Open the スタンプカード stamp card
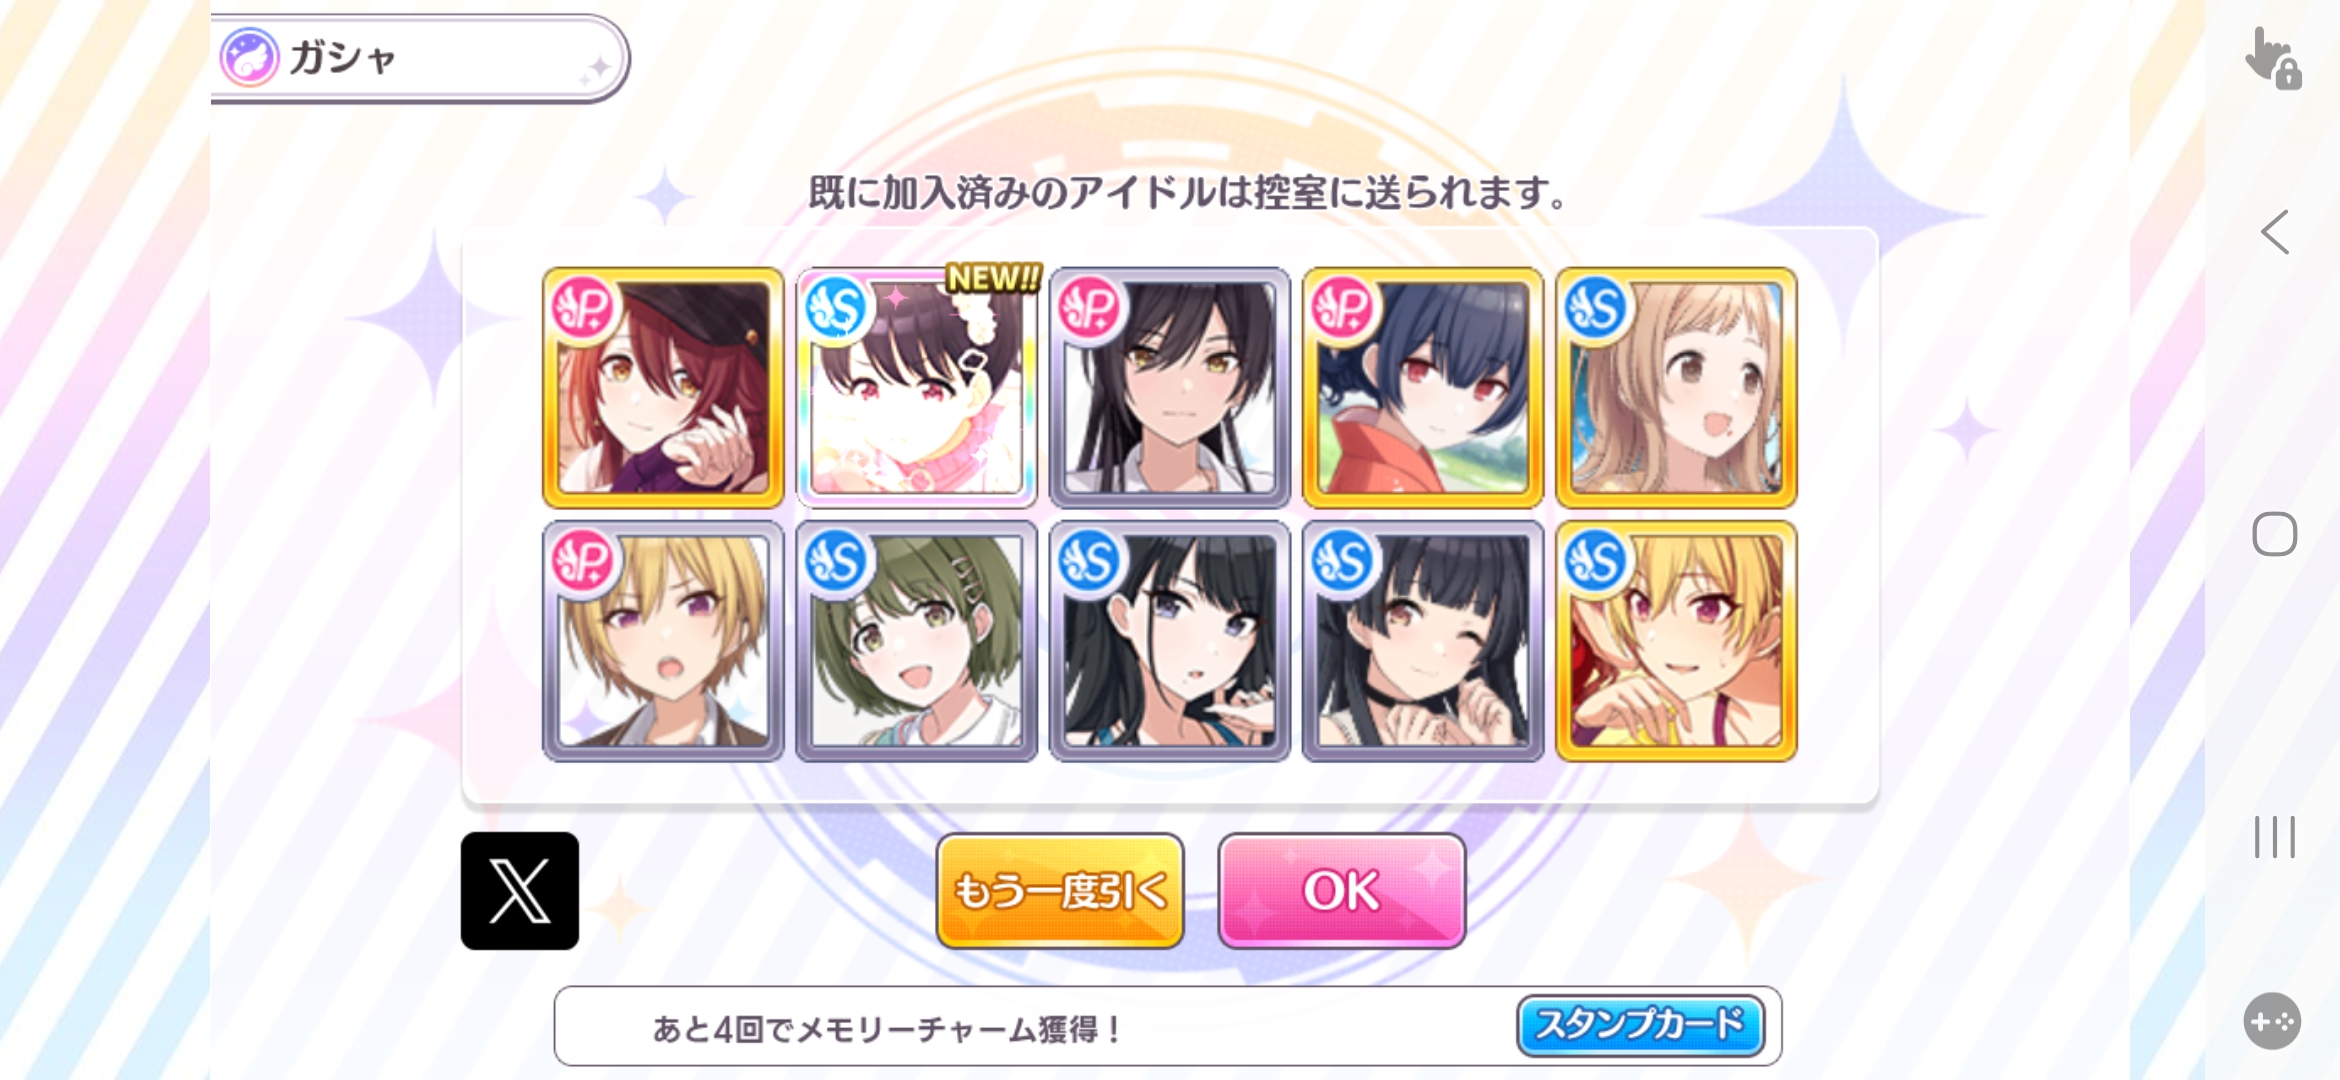The width and height of the screenshot is (2340, 1080). click(1640, 1025)
